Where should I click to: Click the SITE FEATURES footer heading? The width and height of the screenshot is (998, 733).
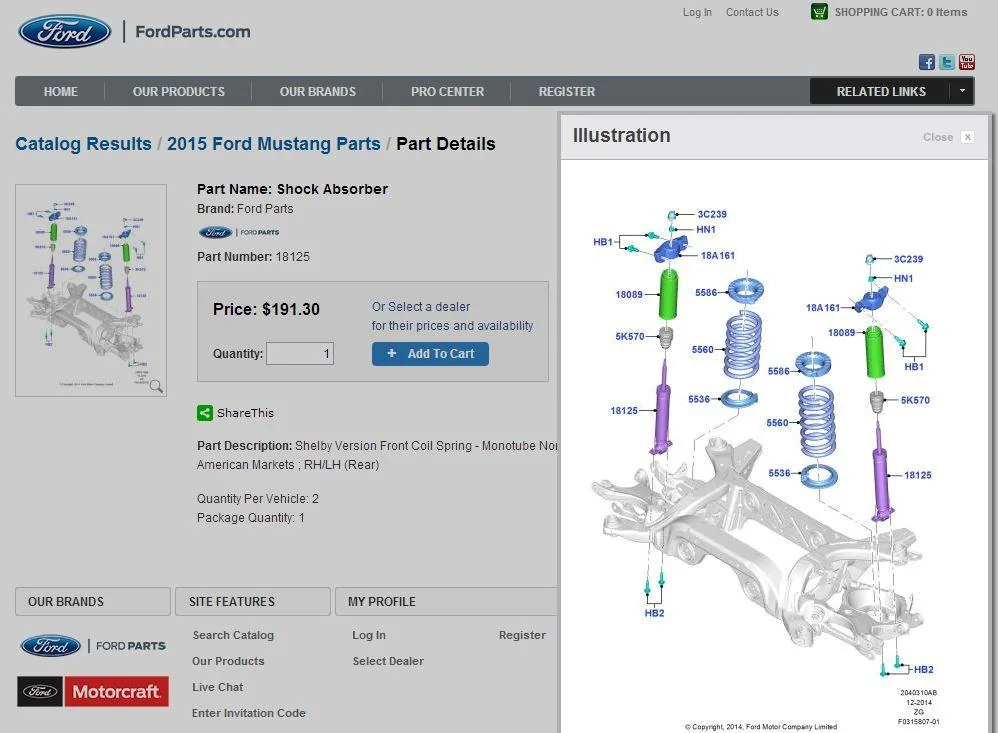[x=232, y=602]
